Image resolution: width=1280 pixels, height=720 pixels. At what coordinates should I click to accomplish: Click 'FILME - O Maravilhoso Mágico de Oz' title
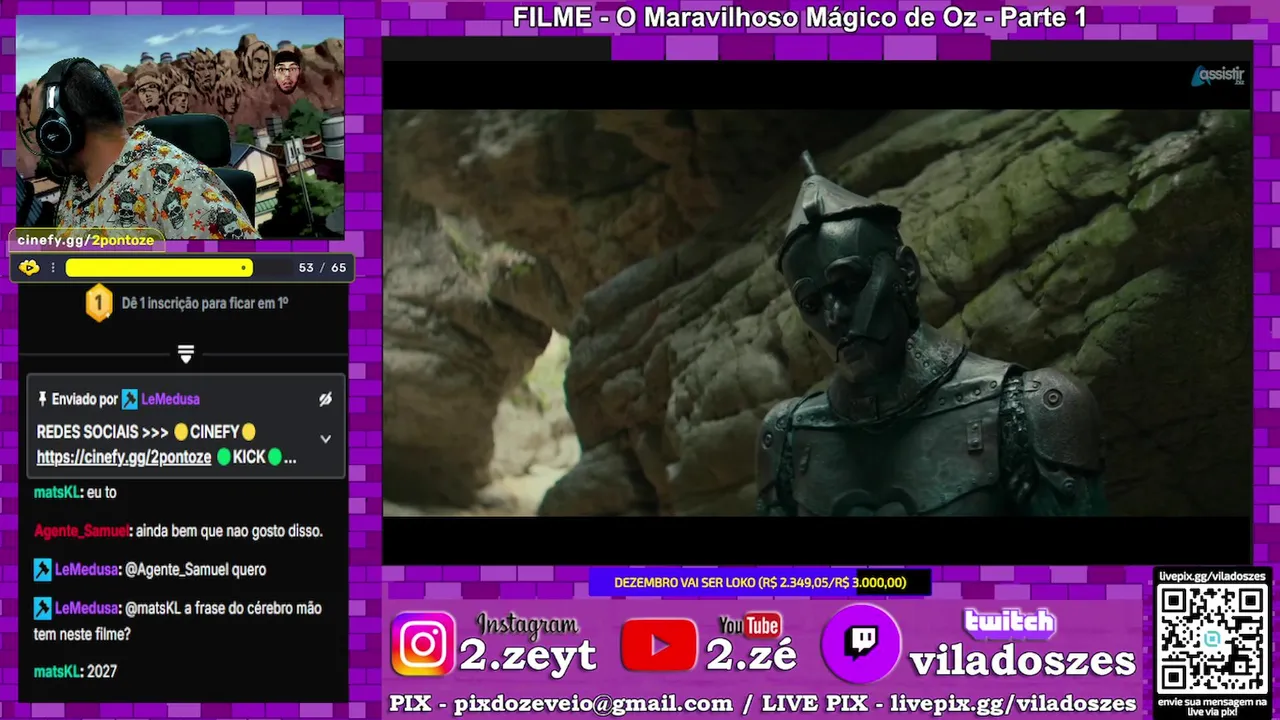coord(799,17)
